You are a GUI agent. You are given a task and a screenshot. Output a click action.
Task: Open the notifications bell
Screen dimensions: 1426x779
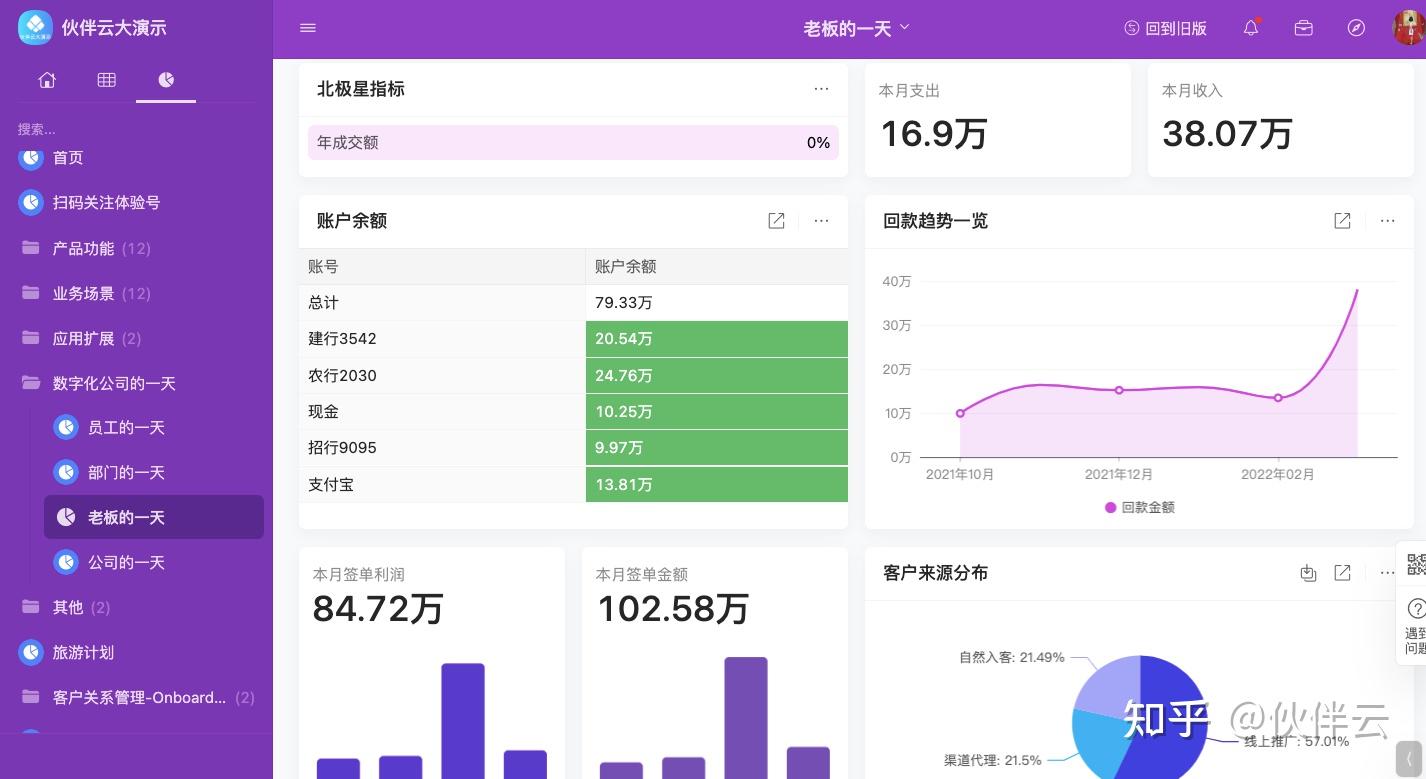click(x=1251, y=28)
